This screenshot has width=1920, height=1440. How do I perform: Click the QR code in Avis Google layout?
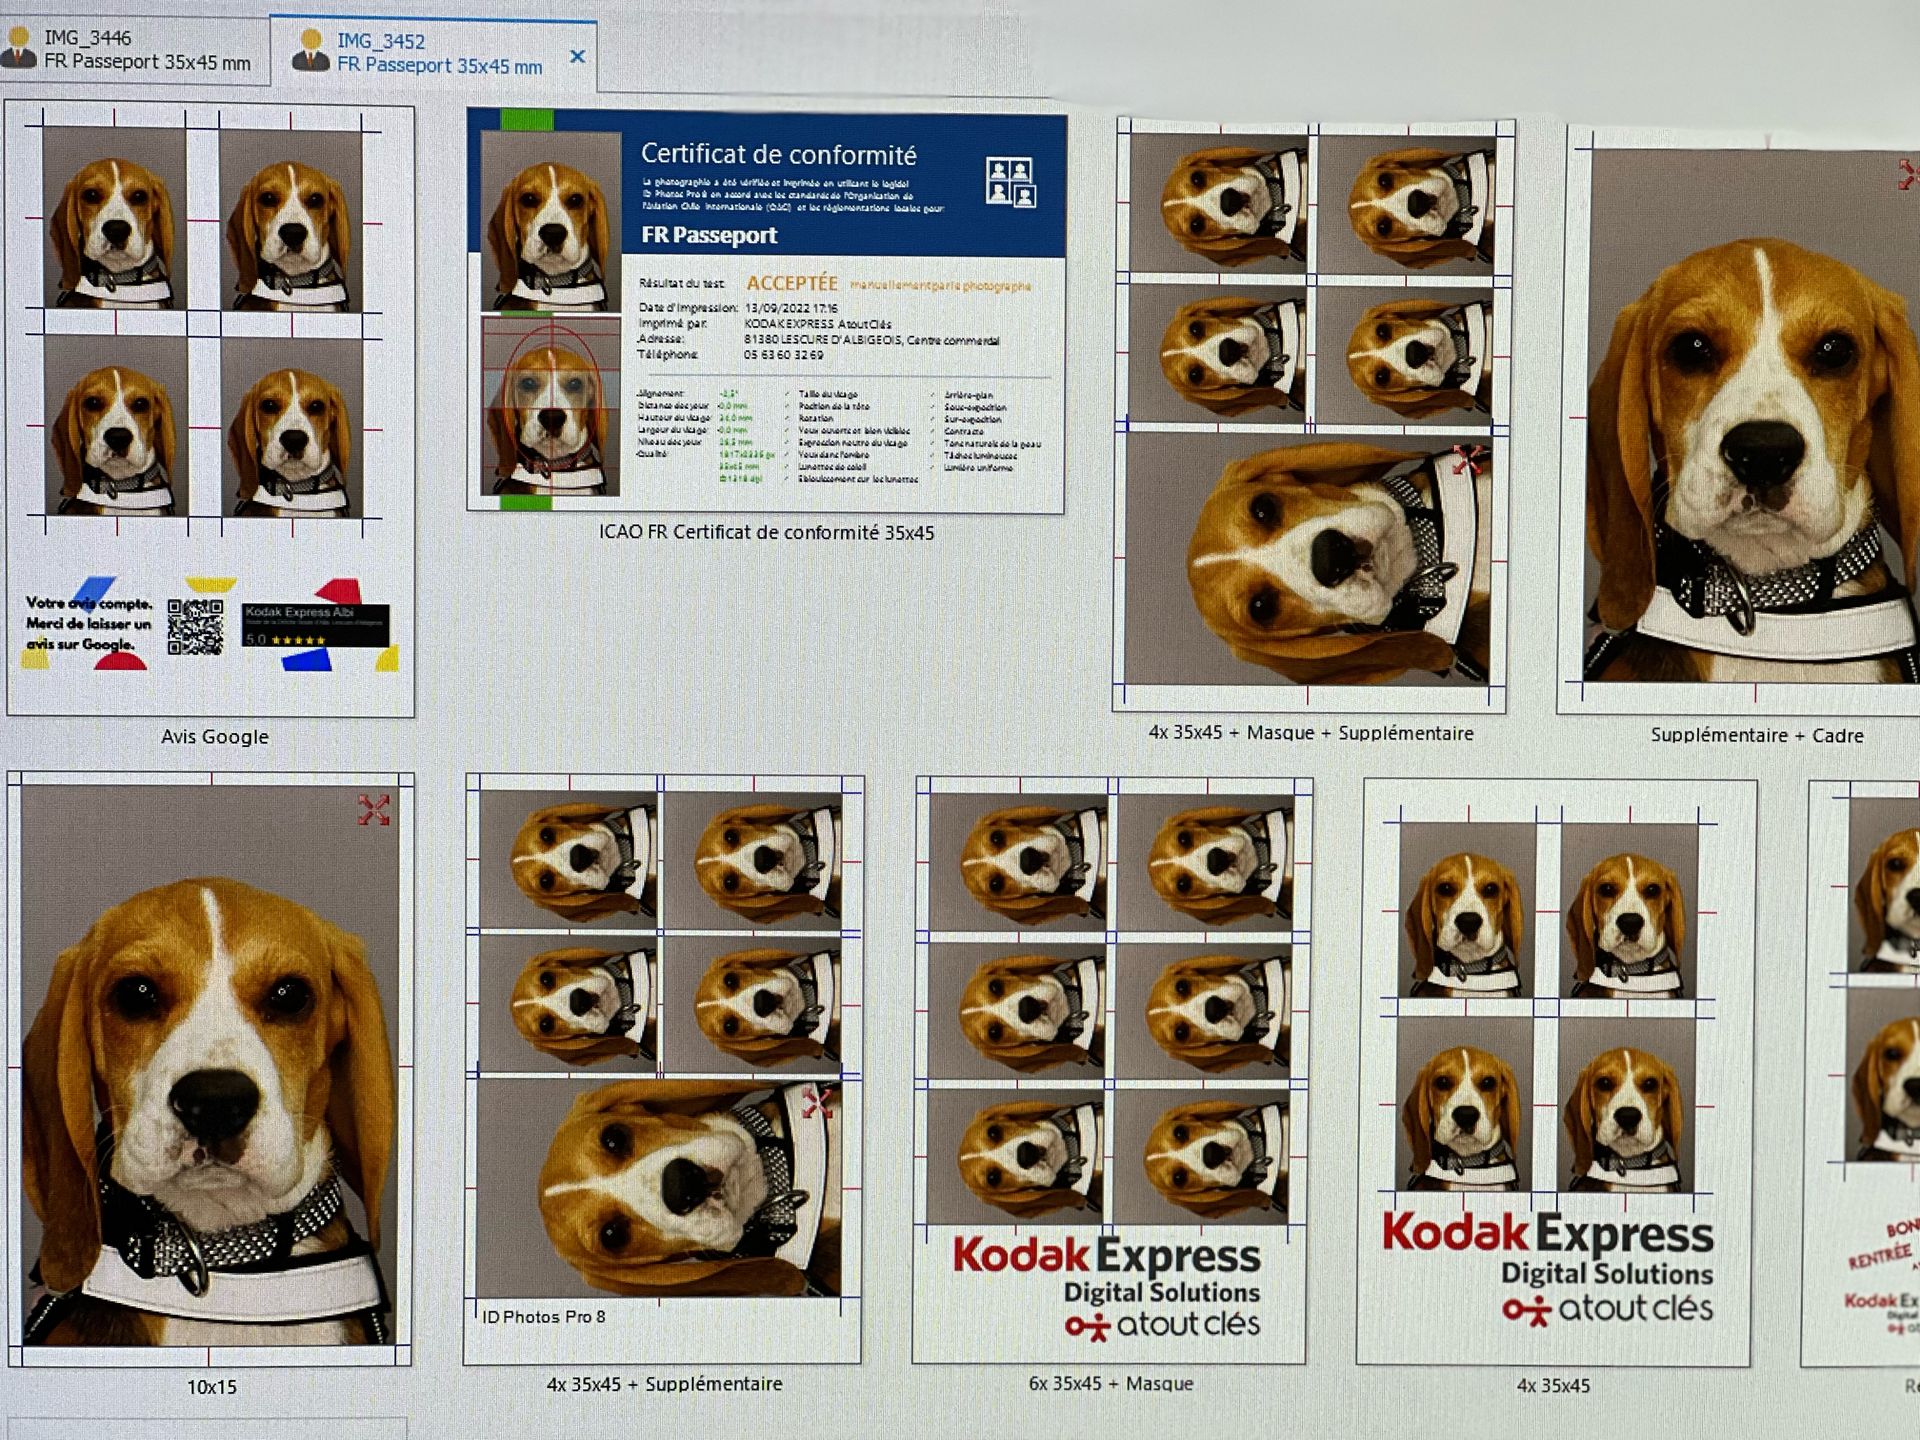tap(195, 627)
